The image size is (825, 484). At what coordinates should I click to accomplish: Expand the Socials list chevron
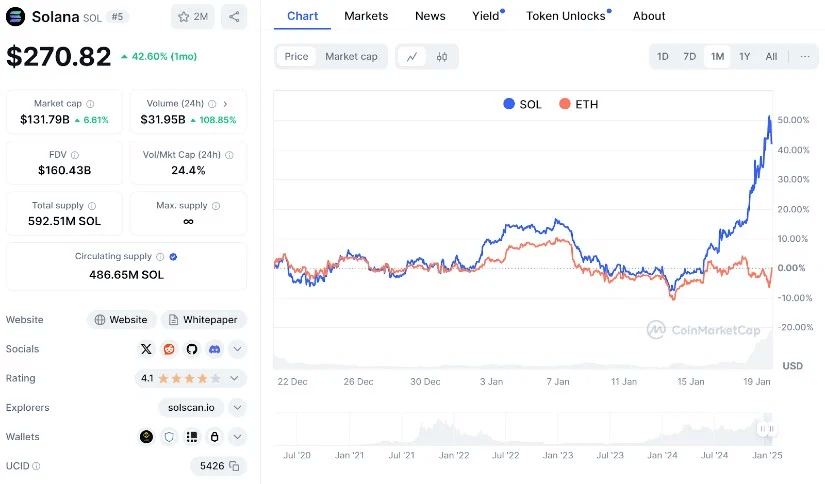click(x=237, y=349)
